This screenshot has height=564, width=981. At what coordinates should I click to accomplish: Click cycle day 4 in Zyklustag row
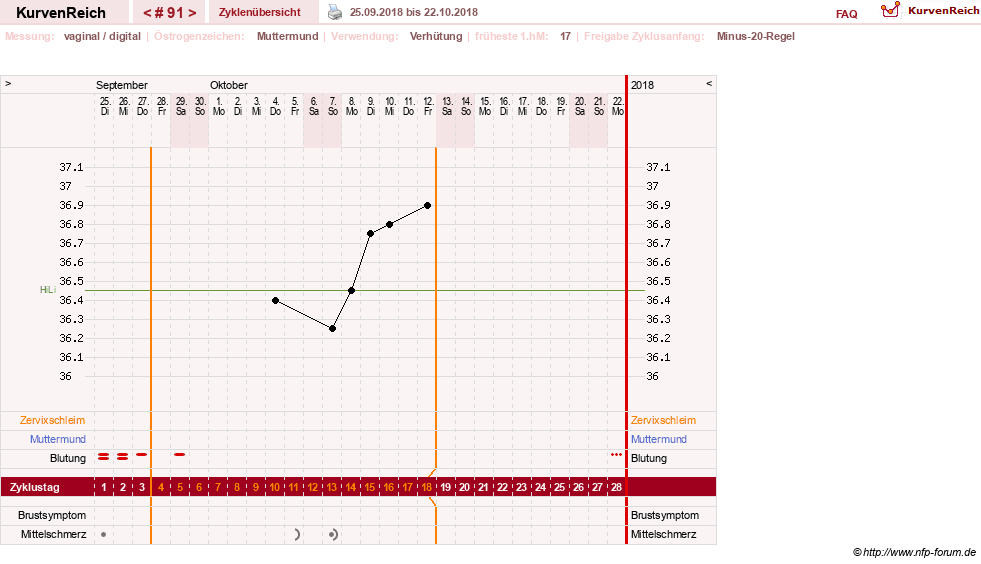tap(161, 487)
